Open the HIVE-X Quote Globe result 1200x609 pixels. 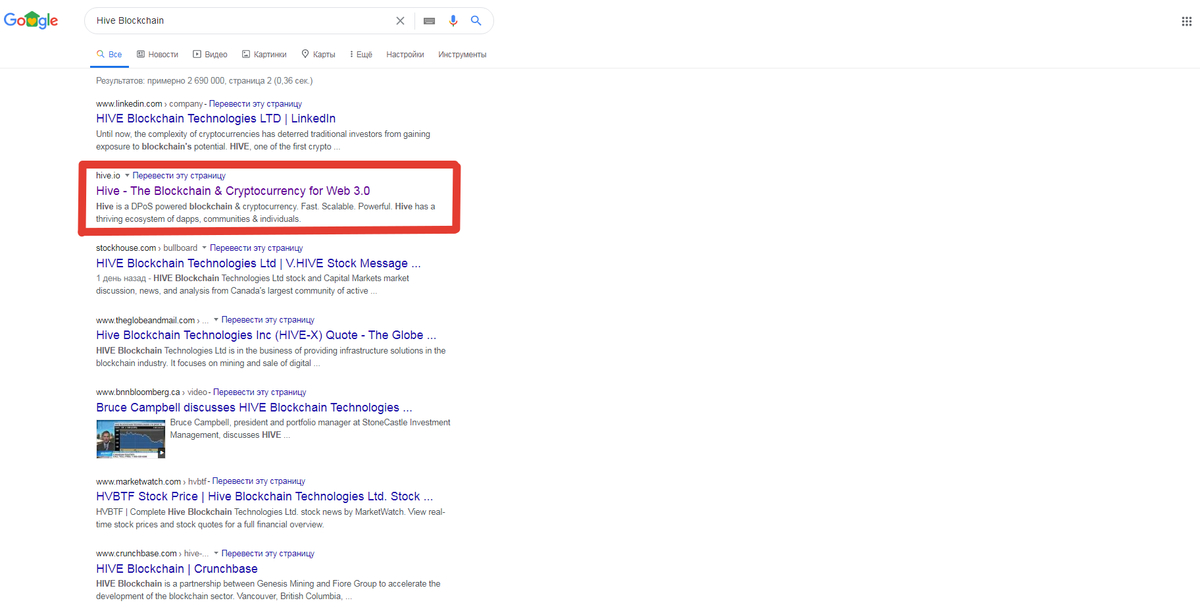266,335
